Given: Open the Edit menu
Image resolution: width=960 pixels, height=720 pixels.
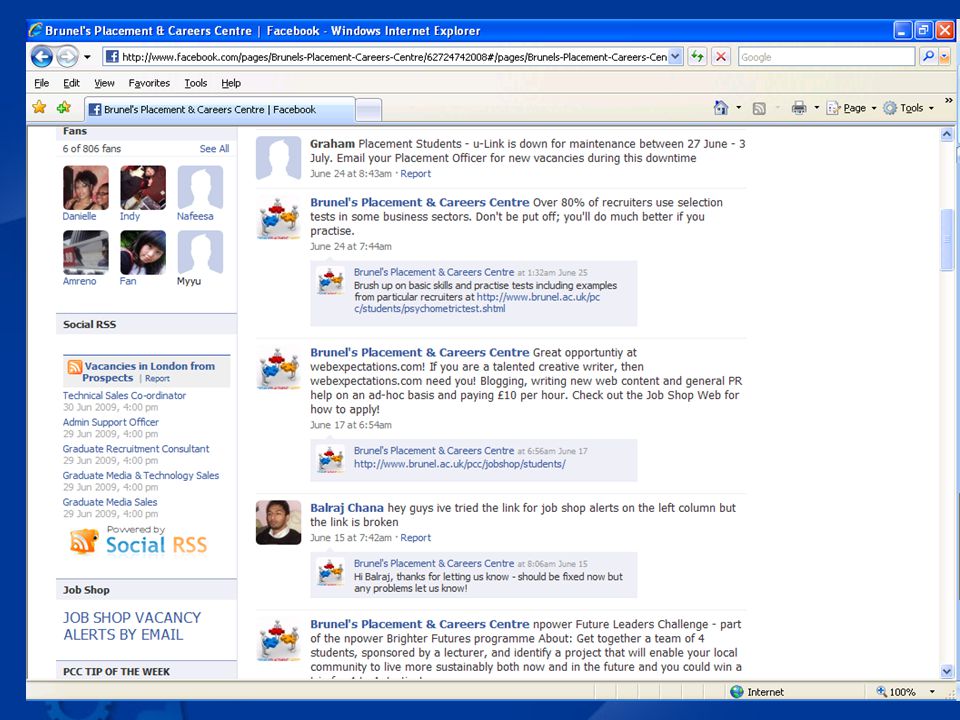Looking at the screenshot, I should click(x=71, y=83).
